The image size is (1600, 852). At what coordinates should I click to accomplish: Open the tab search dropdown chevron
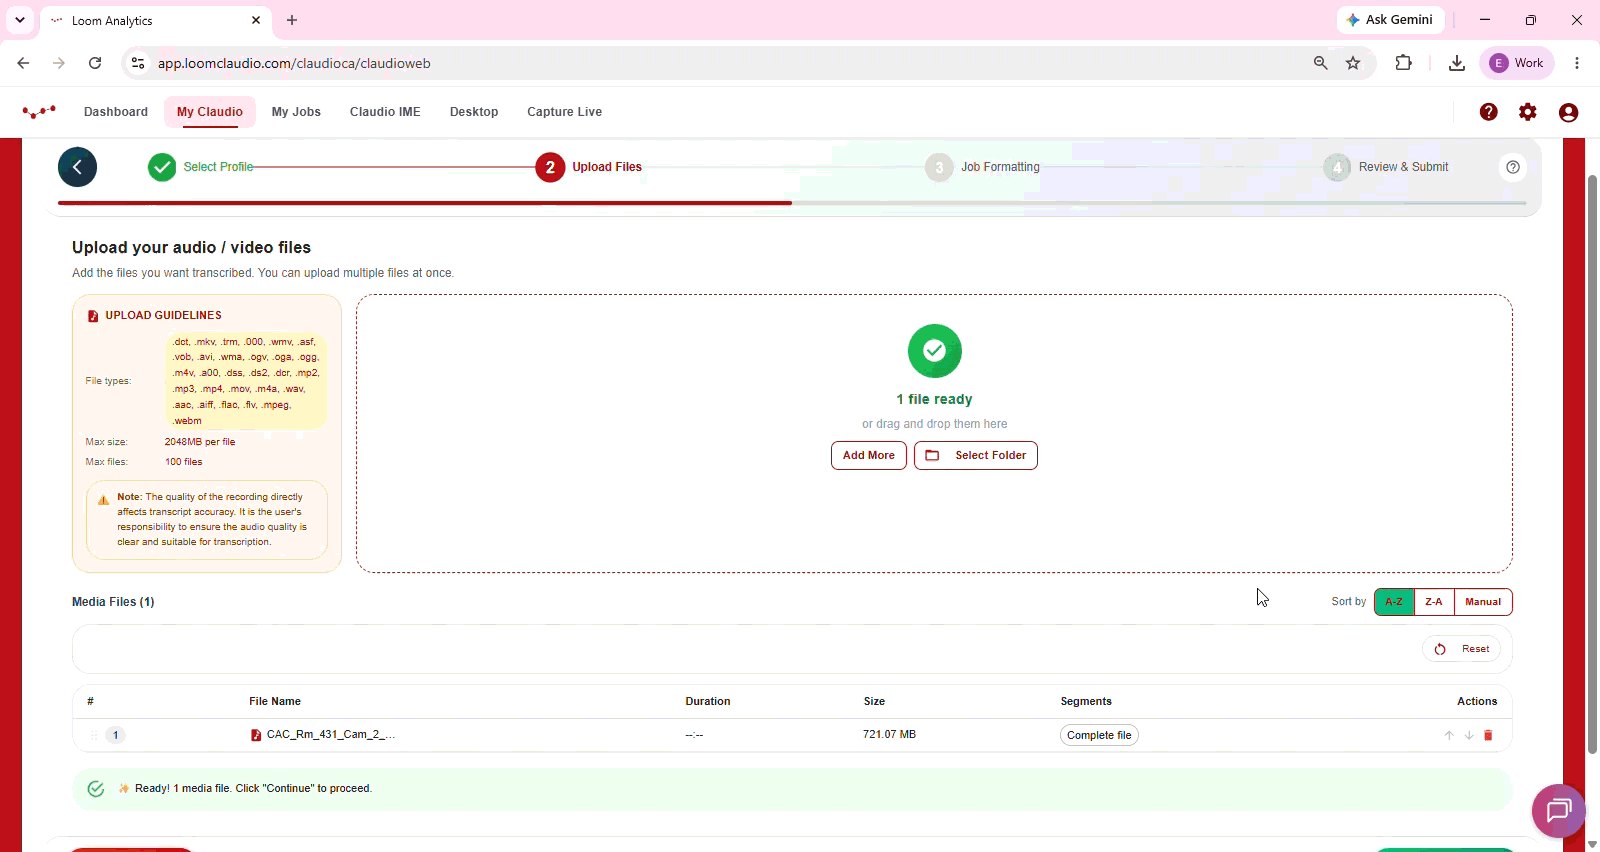pos(20,20)
